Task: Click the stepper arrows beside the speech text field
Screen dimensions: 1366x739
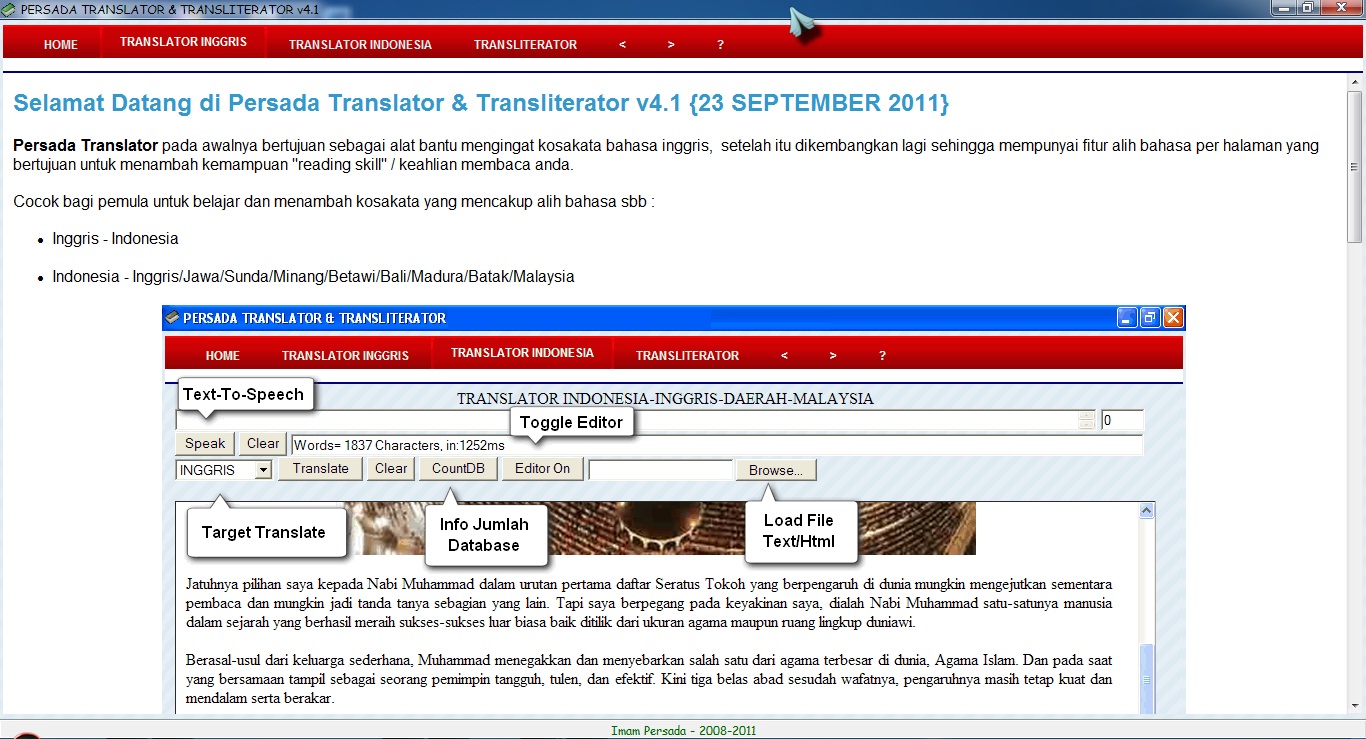Action: (x=1087, y=421)
